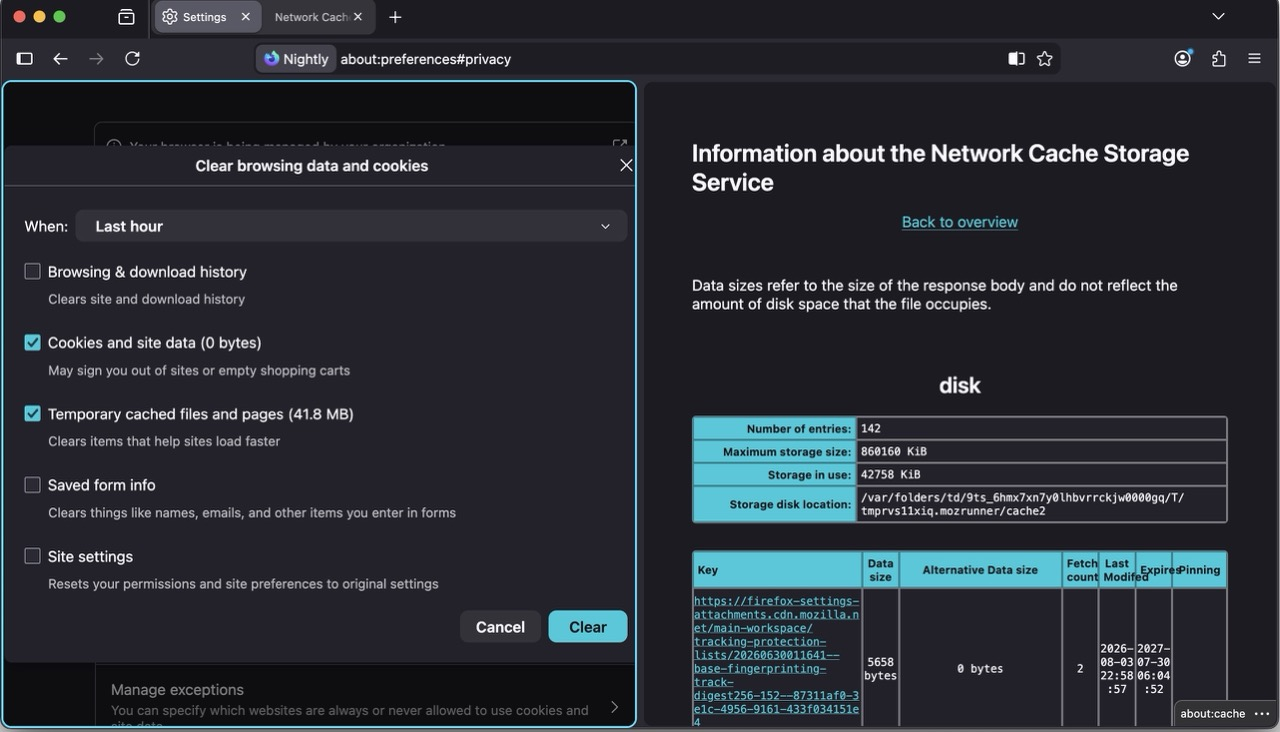1280x732 pixels.
Task: Click the 0 bytes alternative data cell
Action: tap(980, 668)
